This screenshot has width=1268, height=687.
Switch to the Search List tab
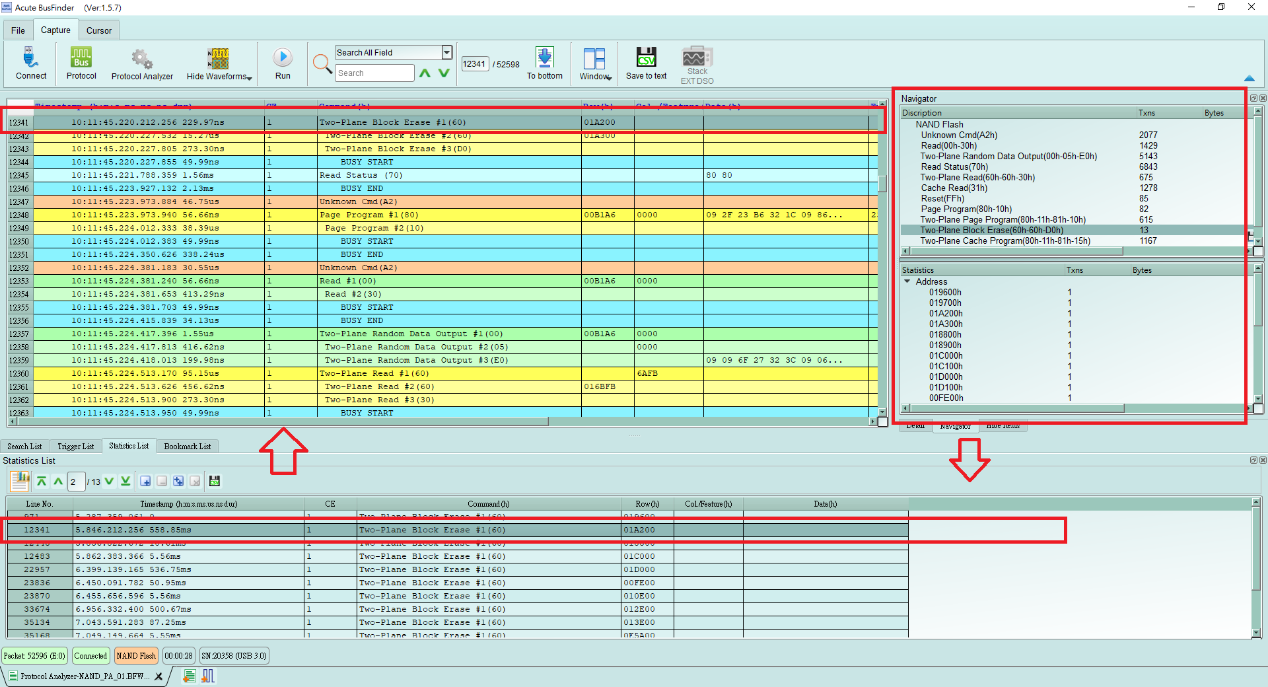(25, 446)
